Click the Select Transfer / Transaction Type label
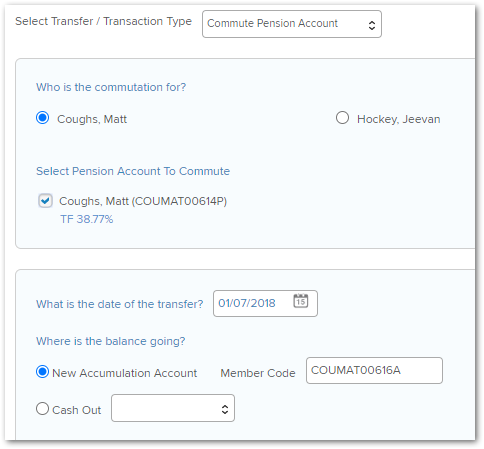Image resolution: width=484 pixels, height=449 pixels. (x=104, y=21)
